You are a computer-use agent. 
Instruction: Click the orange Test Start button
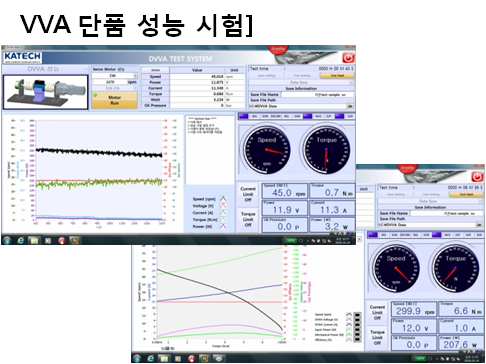point(337,76)
